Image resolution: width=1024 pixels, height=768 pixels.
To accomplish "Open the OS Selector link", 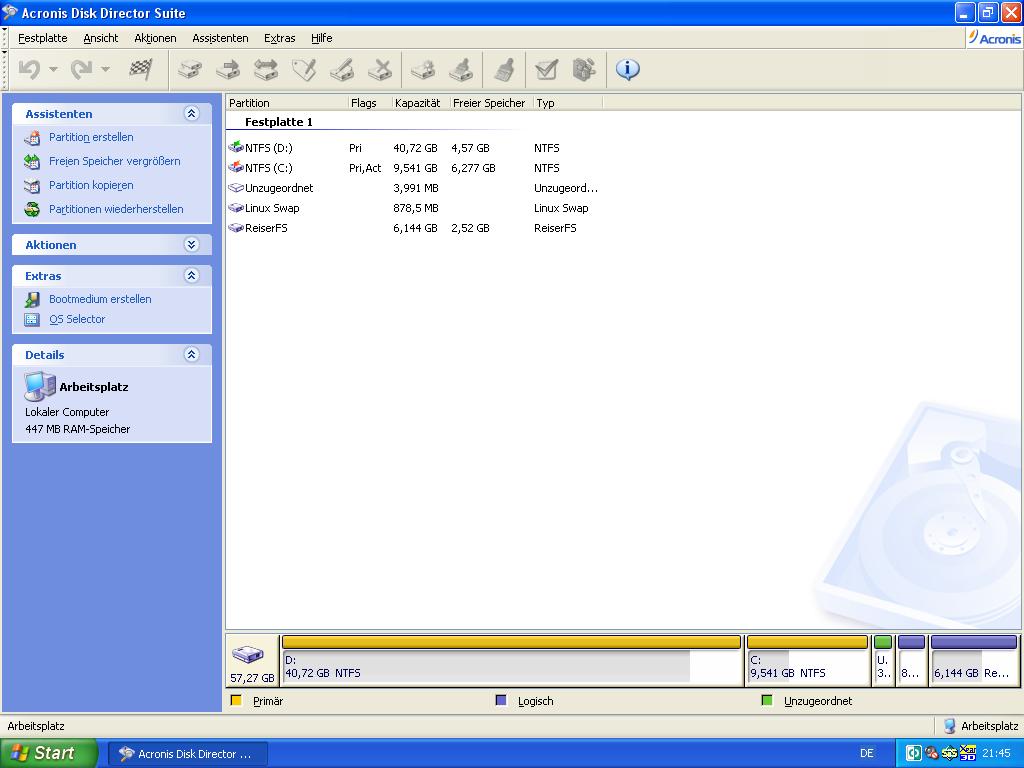I will pos(77,319).
